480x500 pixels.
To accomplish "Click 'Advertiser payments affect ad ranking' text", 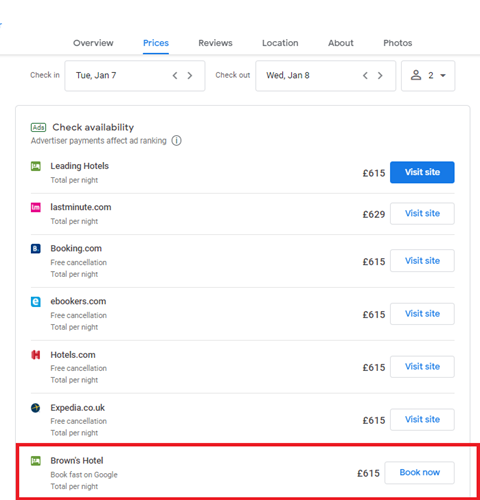I will coord(99,141).
